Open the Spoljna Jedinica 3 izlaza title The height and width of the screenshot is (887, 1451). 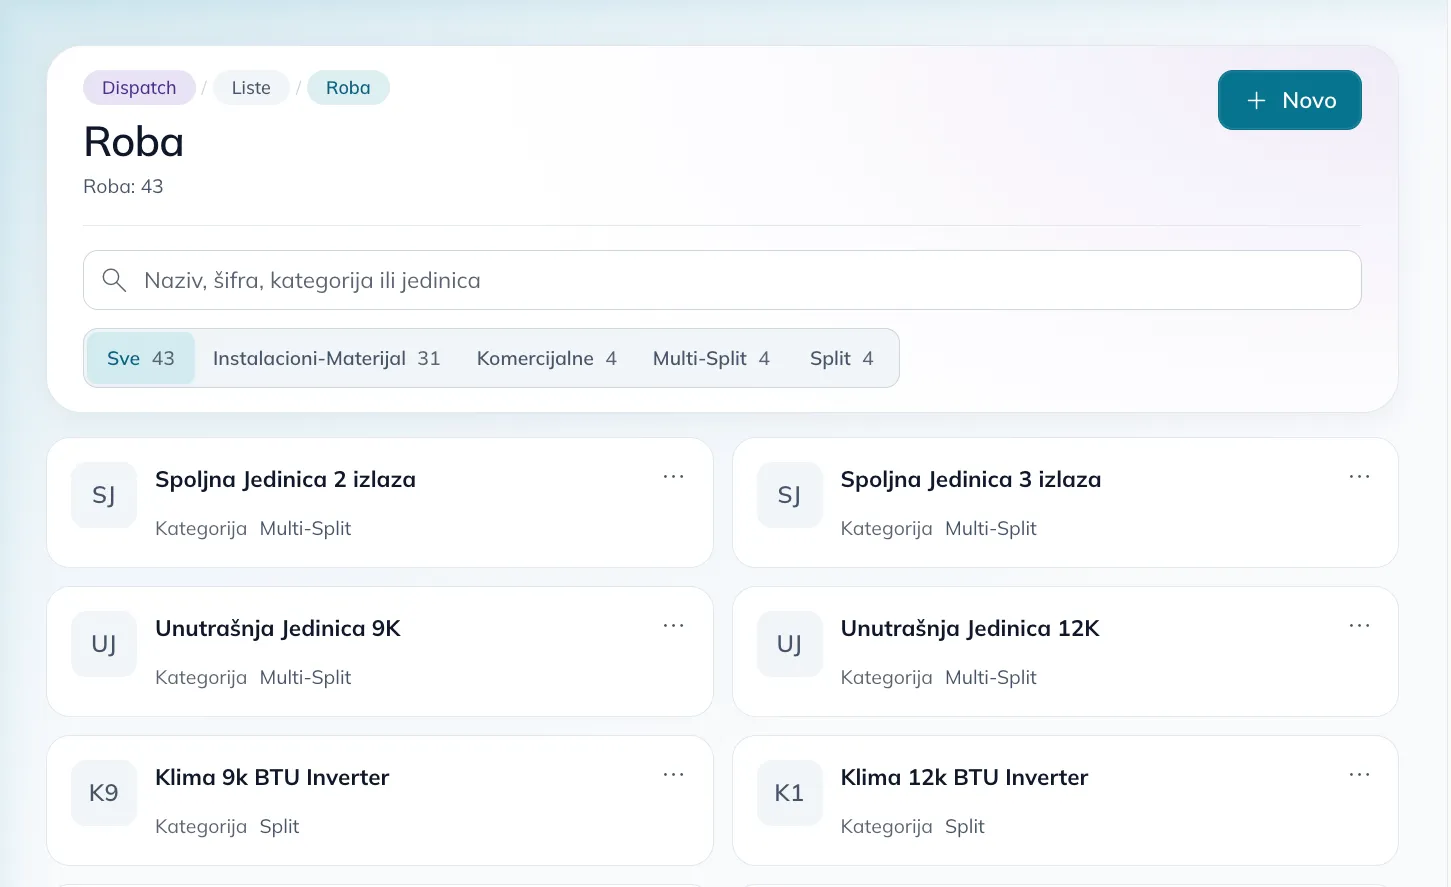click(x=971, y=480)
